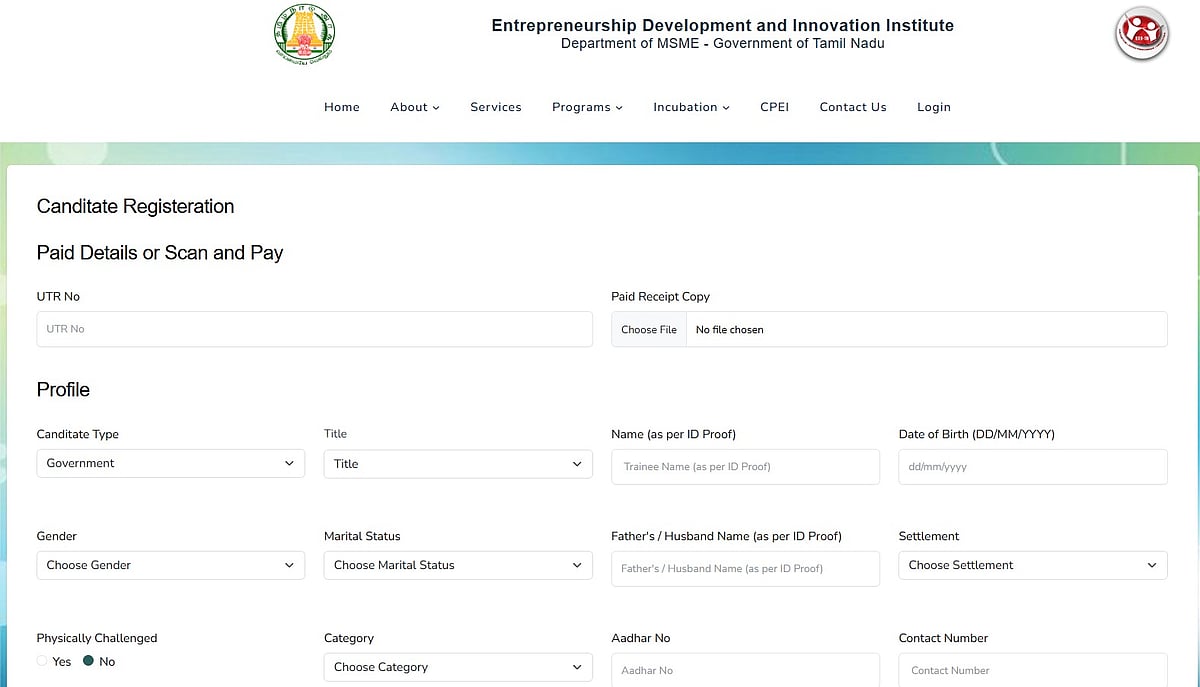Open the Contact Us page
Viewport: 1200px width, 687px height.
point(852,107)
